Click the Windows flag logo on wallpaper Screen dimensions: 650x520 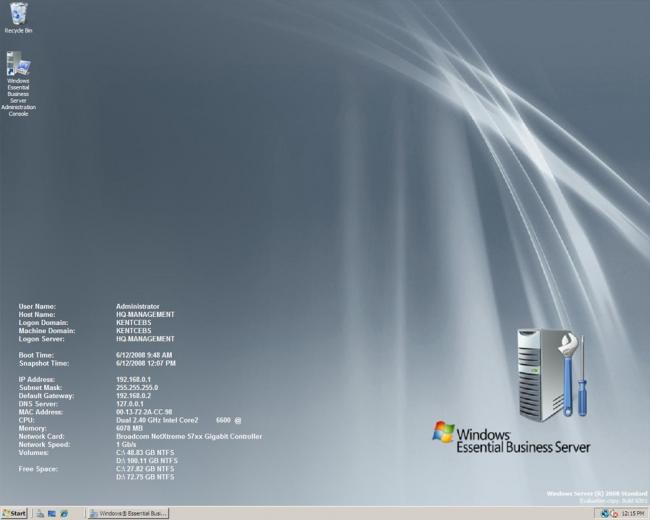pyautogui.click(x=444, y=433)
